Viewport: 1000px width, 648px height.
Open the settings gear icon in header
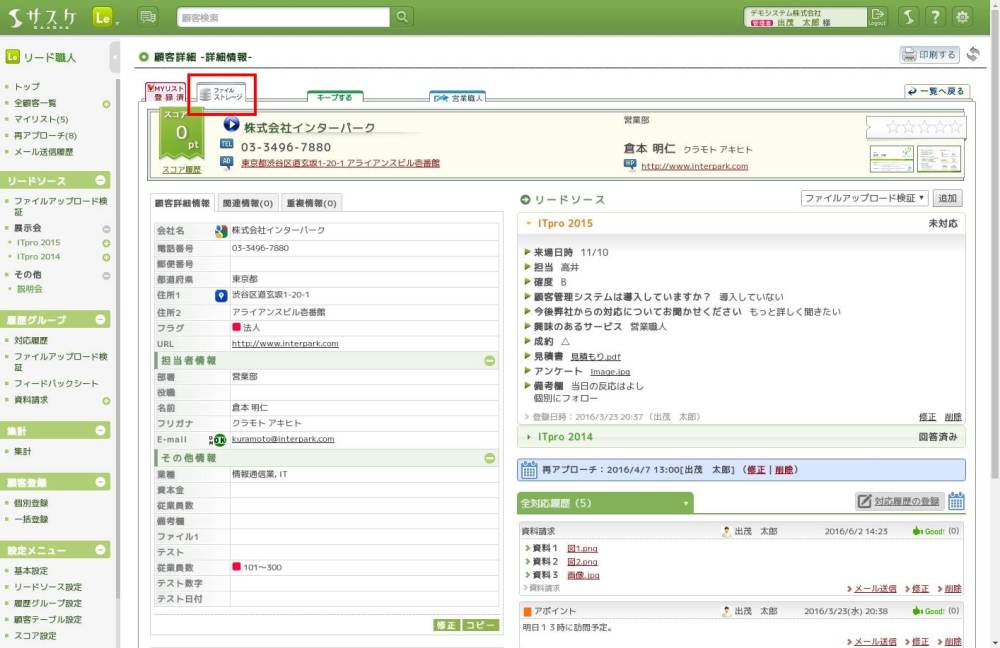[x=962, y=16]
